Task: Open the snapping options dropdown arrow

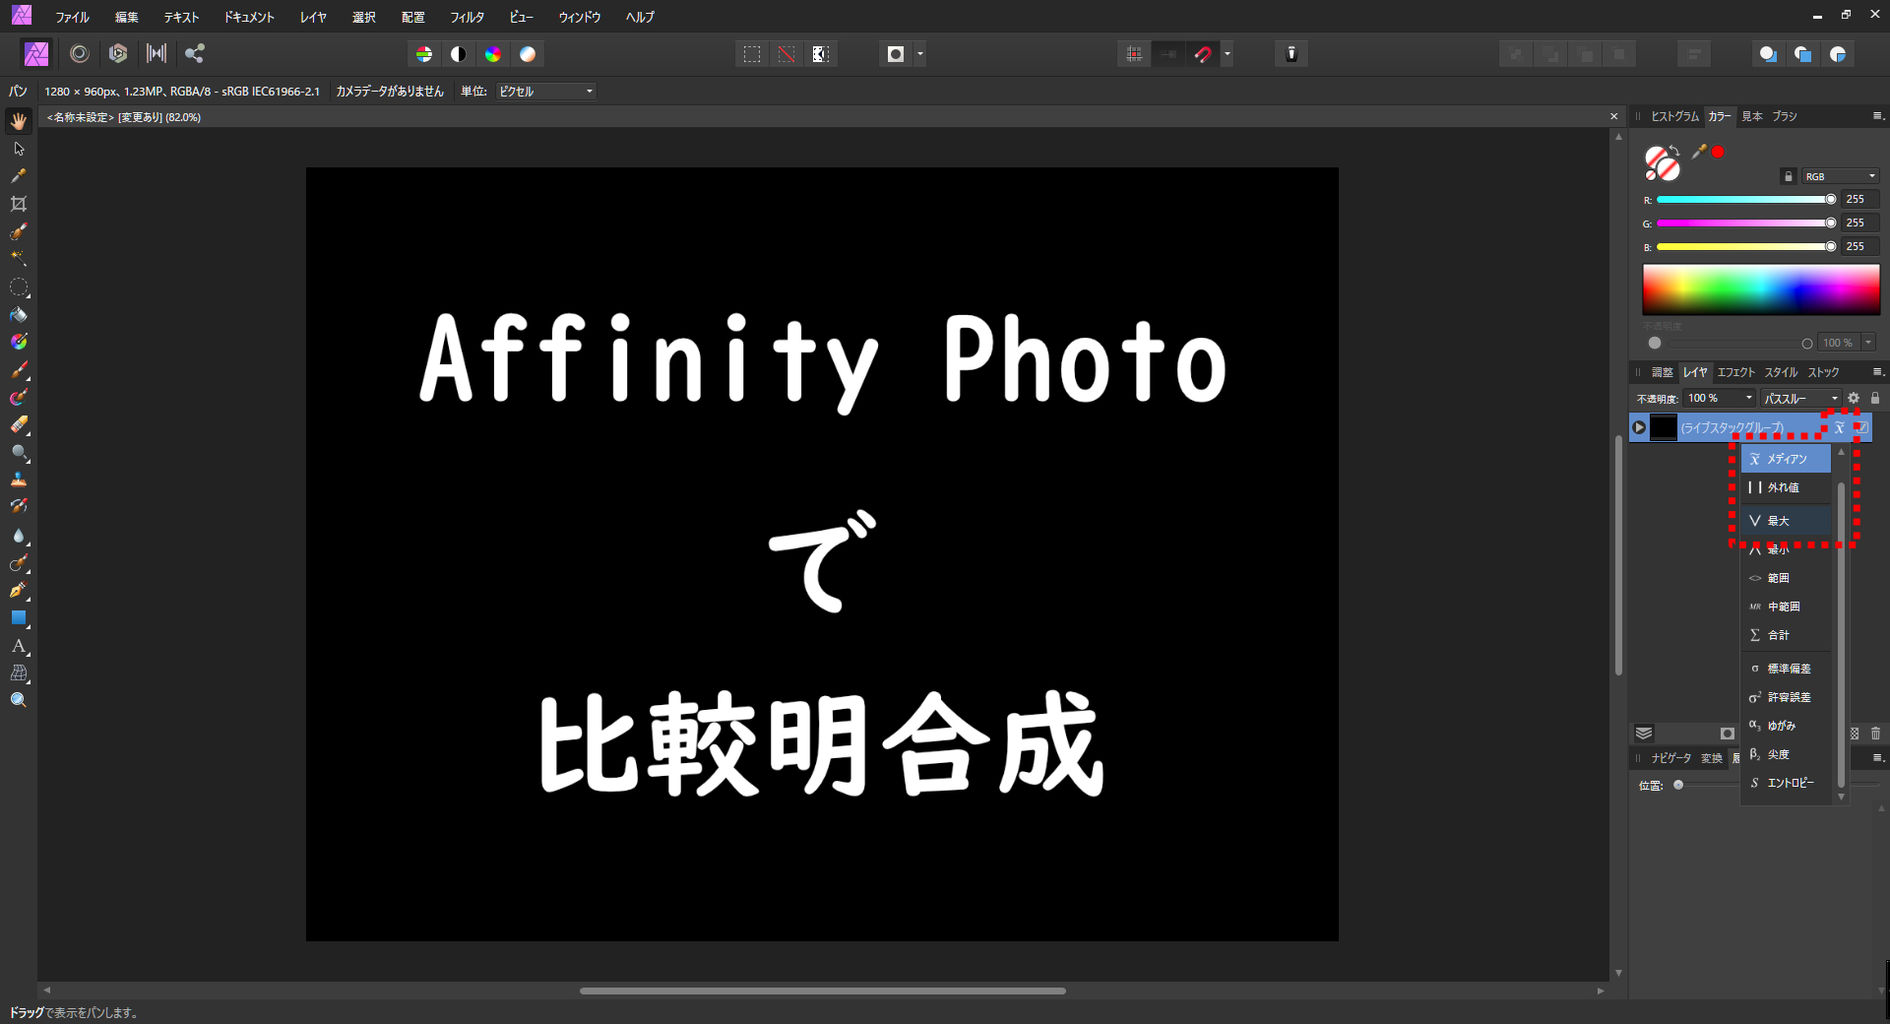Action: (x=1227, y=54)
